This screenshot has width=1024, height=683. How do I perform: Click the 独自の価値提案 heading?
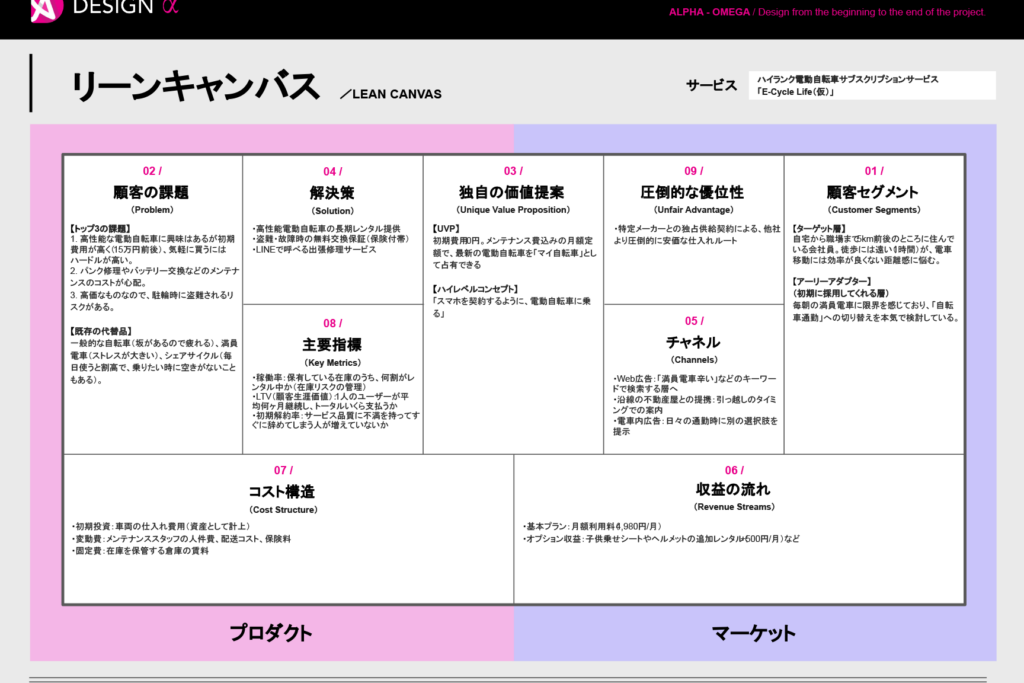click(x=512, y=192)
